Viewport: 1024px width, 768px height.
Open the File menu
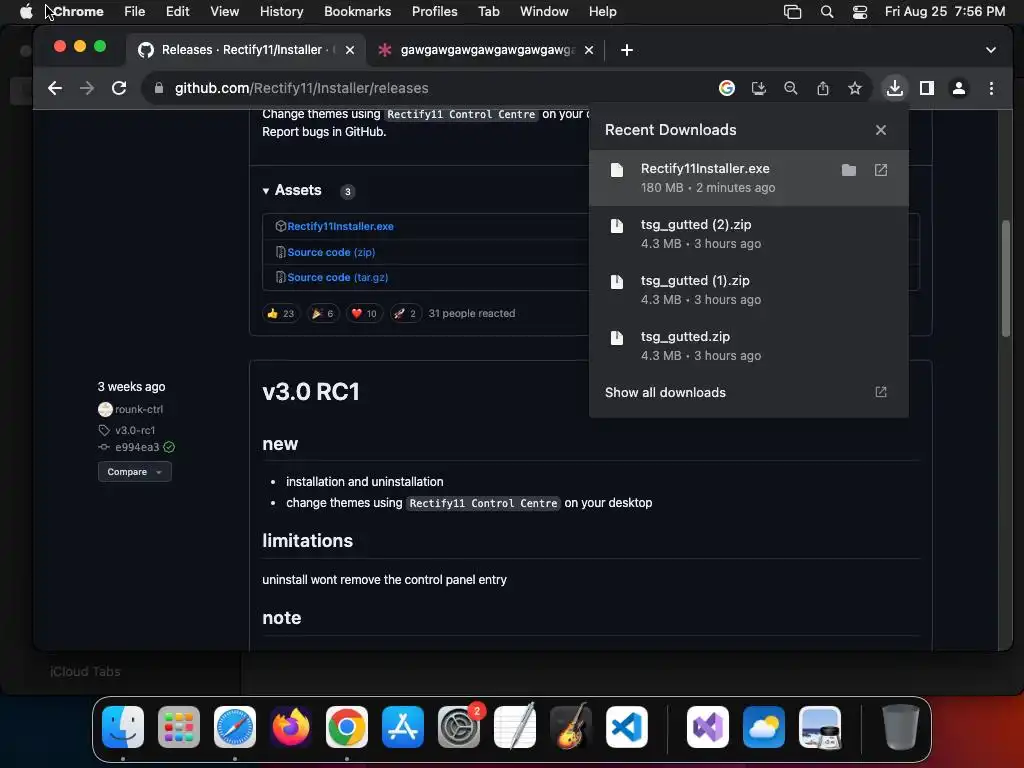coord(135,12)
